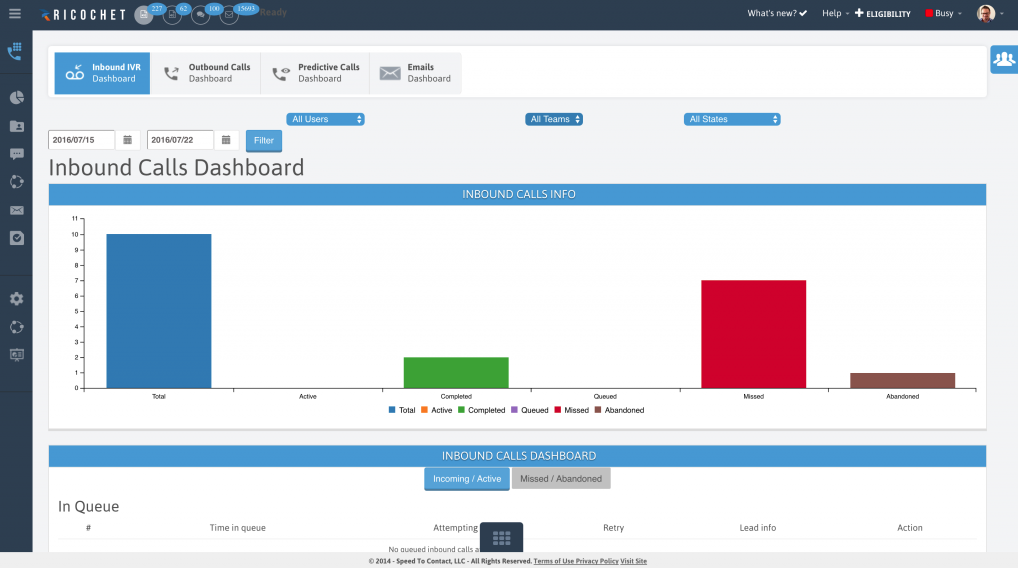The image size is (1018, 568).
Task: Open the notification icon showing 62
Action: (172, 14)
